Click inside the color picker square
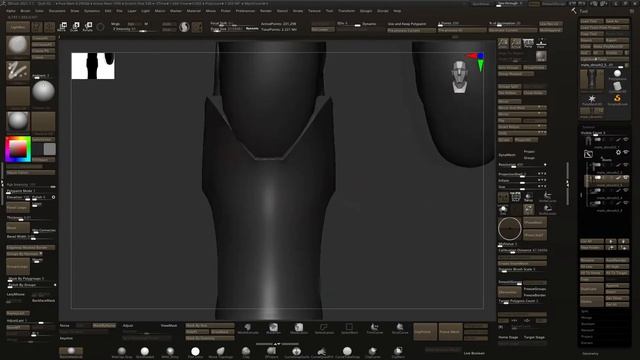This screenshot has height=360, width=640. 18,149
